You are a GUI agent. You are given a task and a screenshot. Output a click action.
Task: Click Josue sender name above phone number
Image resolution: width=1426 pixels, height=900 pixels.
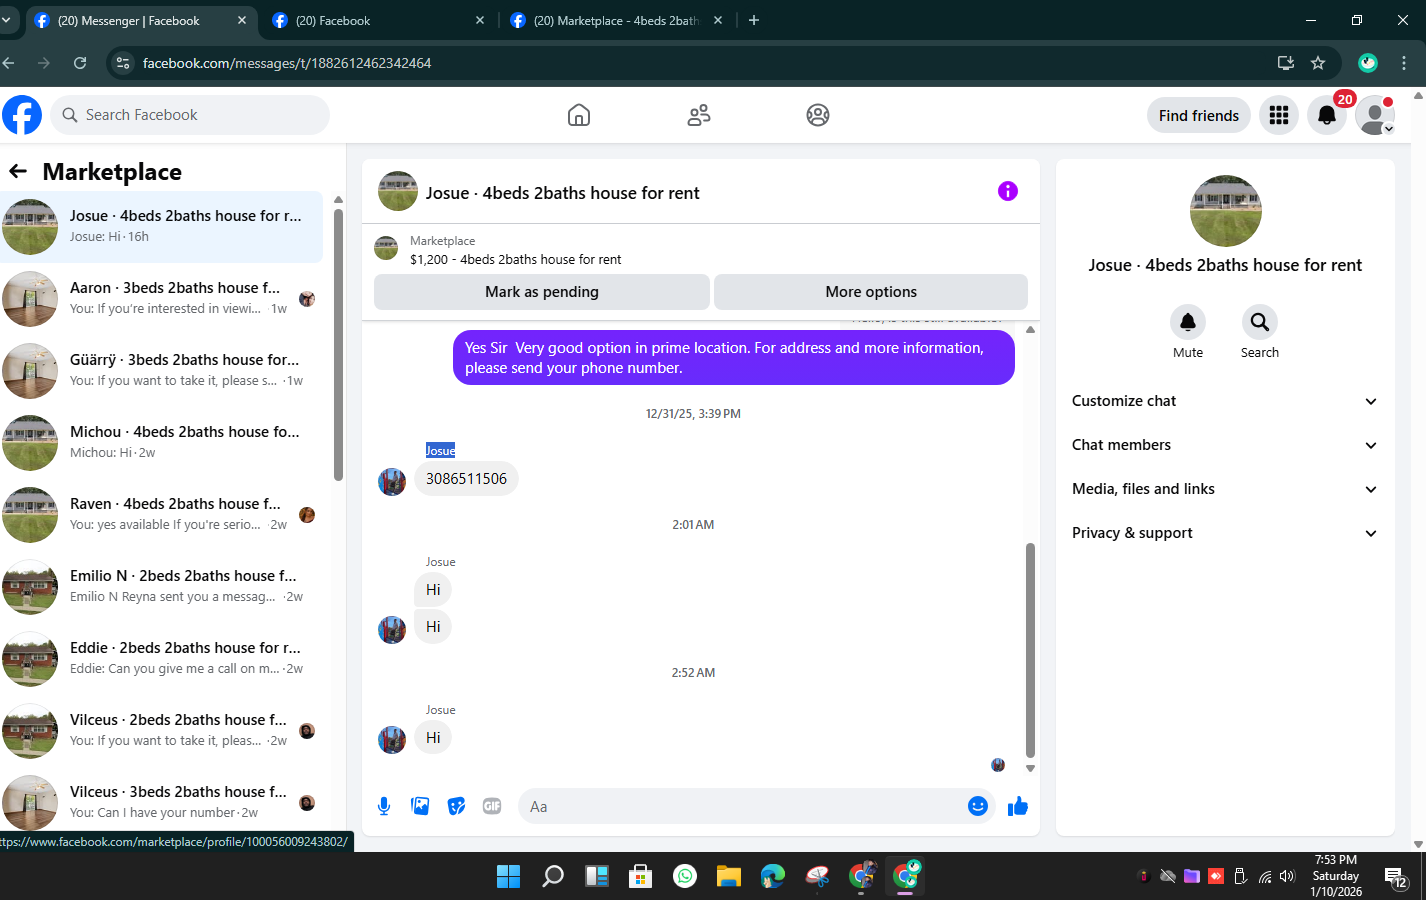click(440, 450)
